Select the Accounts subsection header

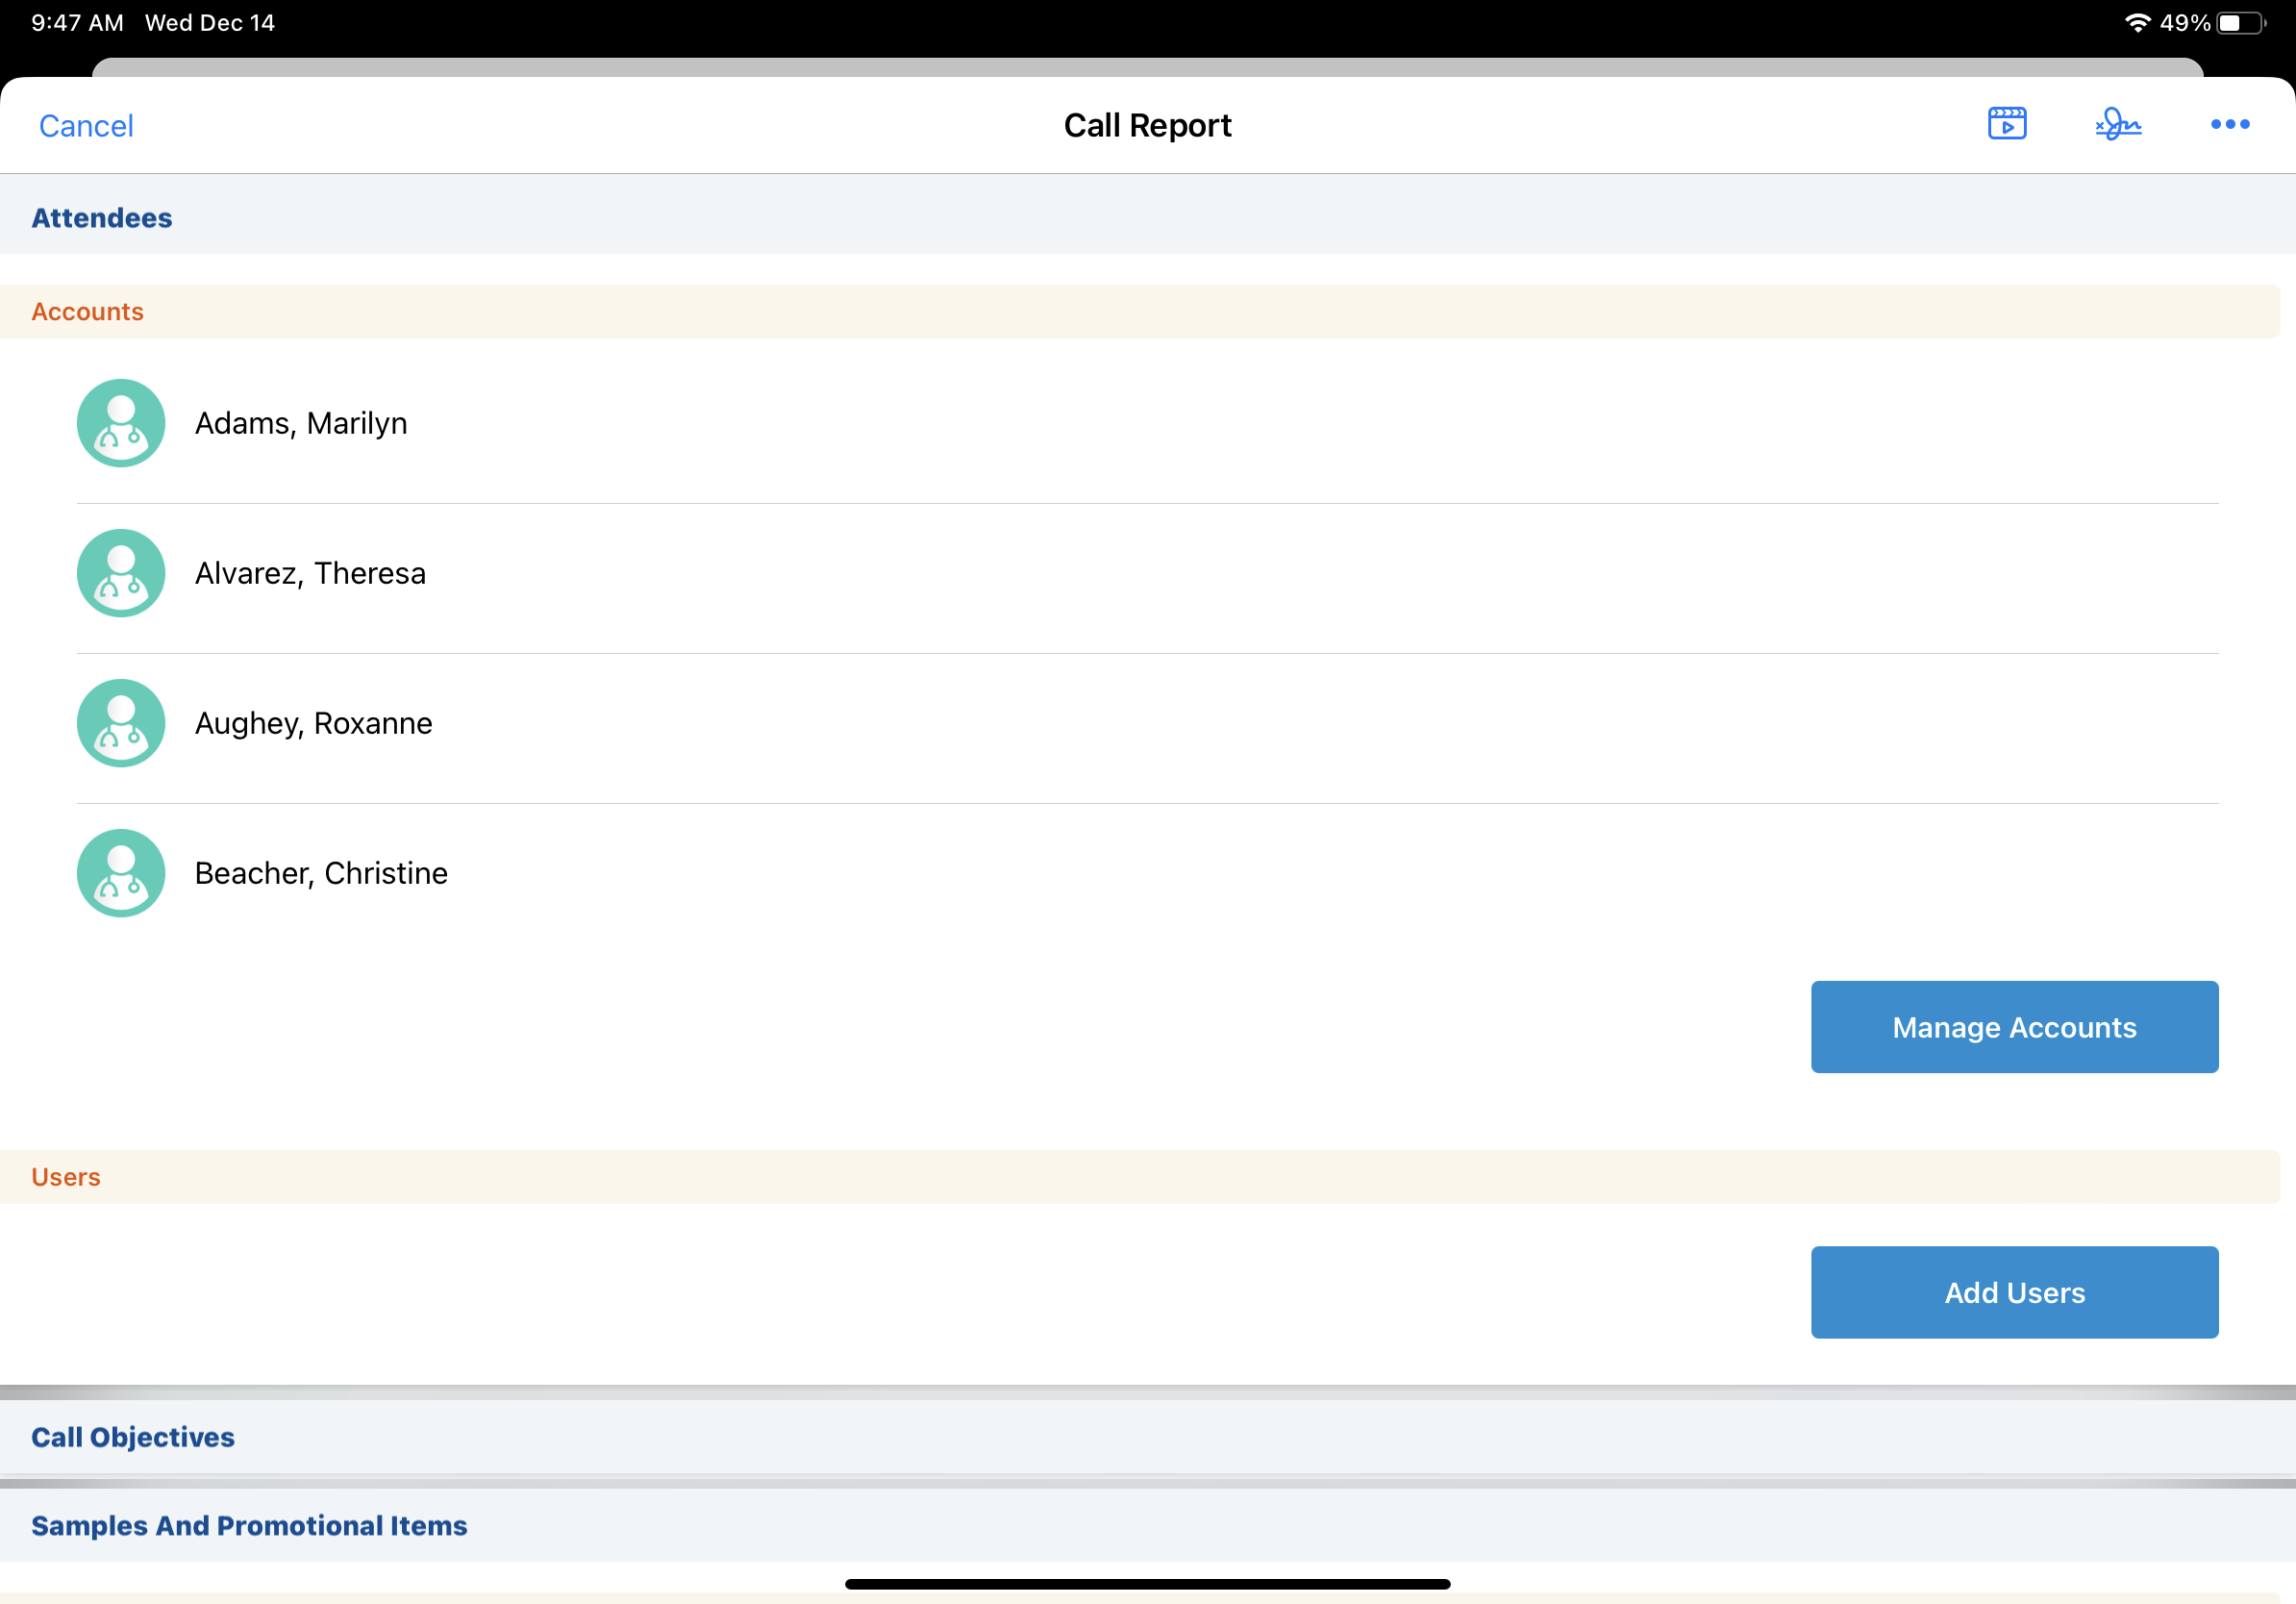pyautogui.click(x=88, y=312)
